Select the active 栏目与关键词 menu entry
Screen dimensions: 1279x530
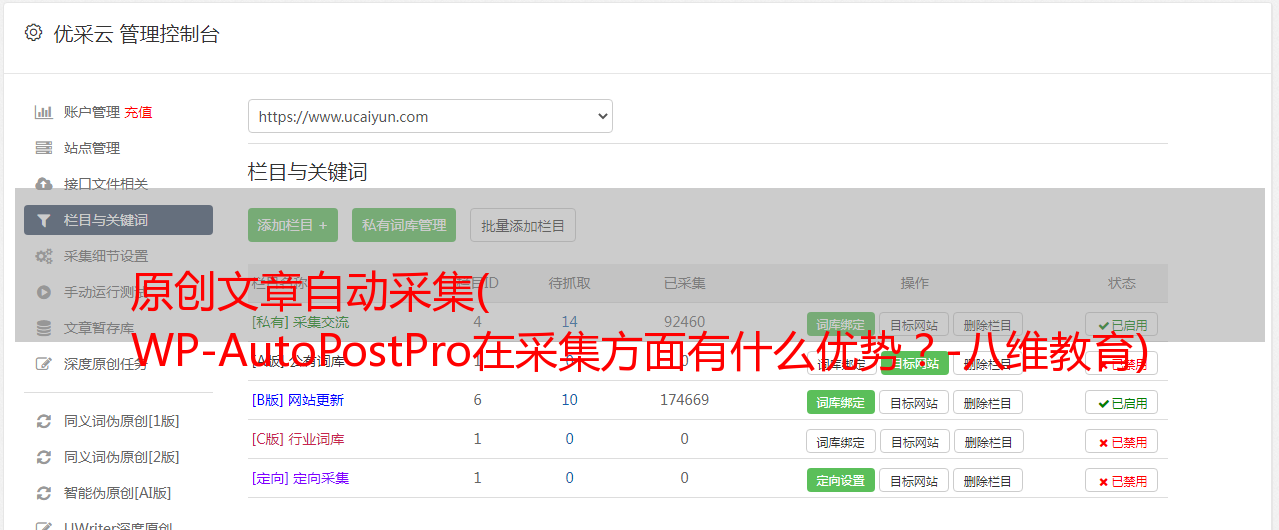118,220
